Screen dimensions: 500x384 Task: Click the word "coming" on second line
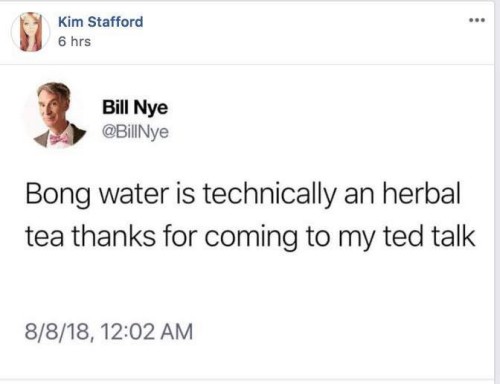click(x=251, y=238)
